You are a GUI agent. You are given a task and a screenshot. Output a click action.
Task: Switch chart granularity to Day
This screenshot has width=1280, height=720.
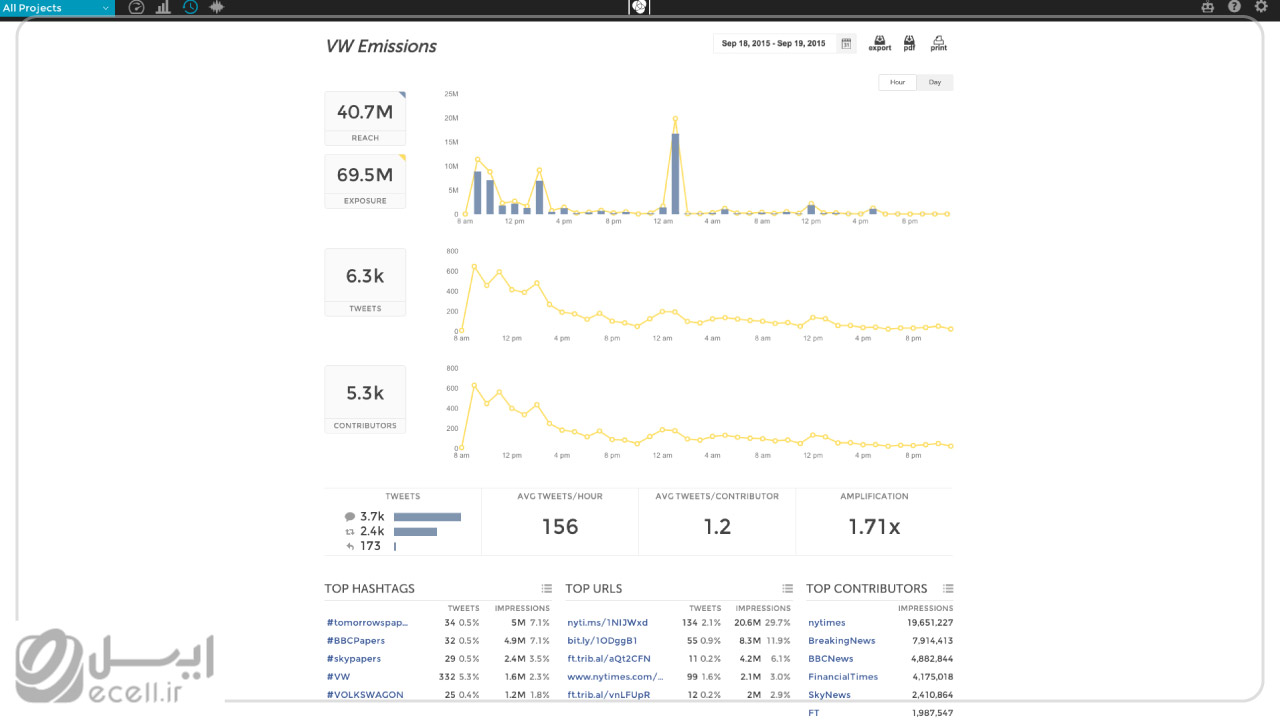(x=935, y=82)
